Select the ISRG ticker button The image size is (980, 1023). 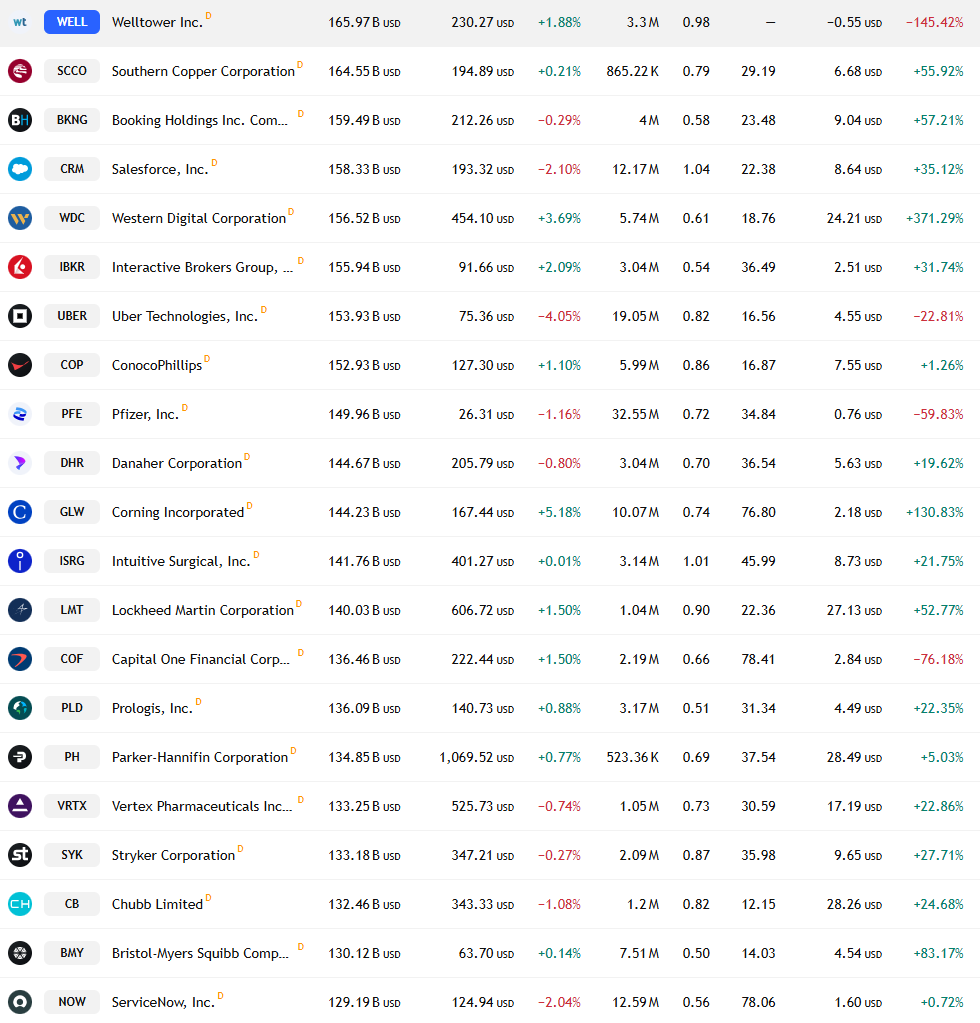click(72, 561)
